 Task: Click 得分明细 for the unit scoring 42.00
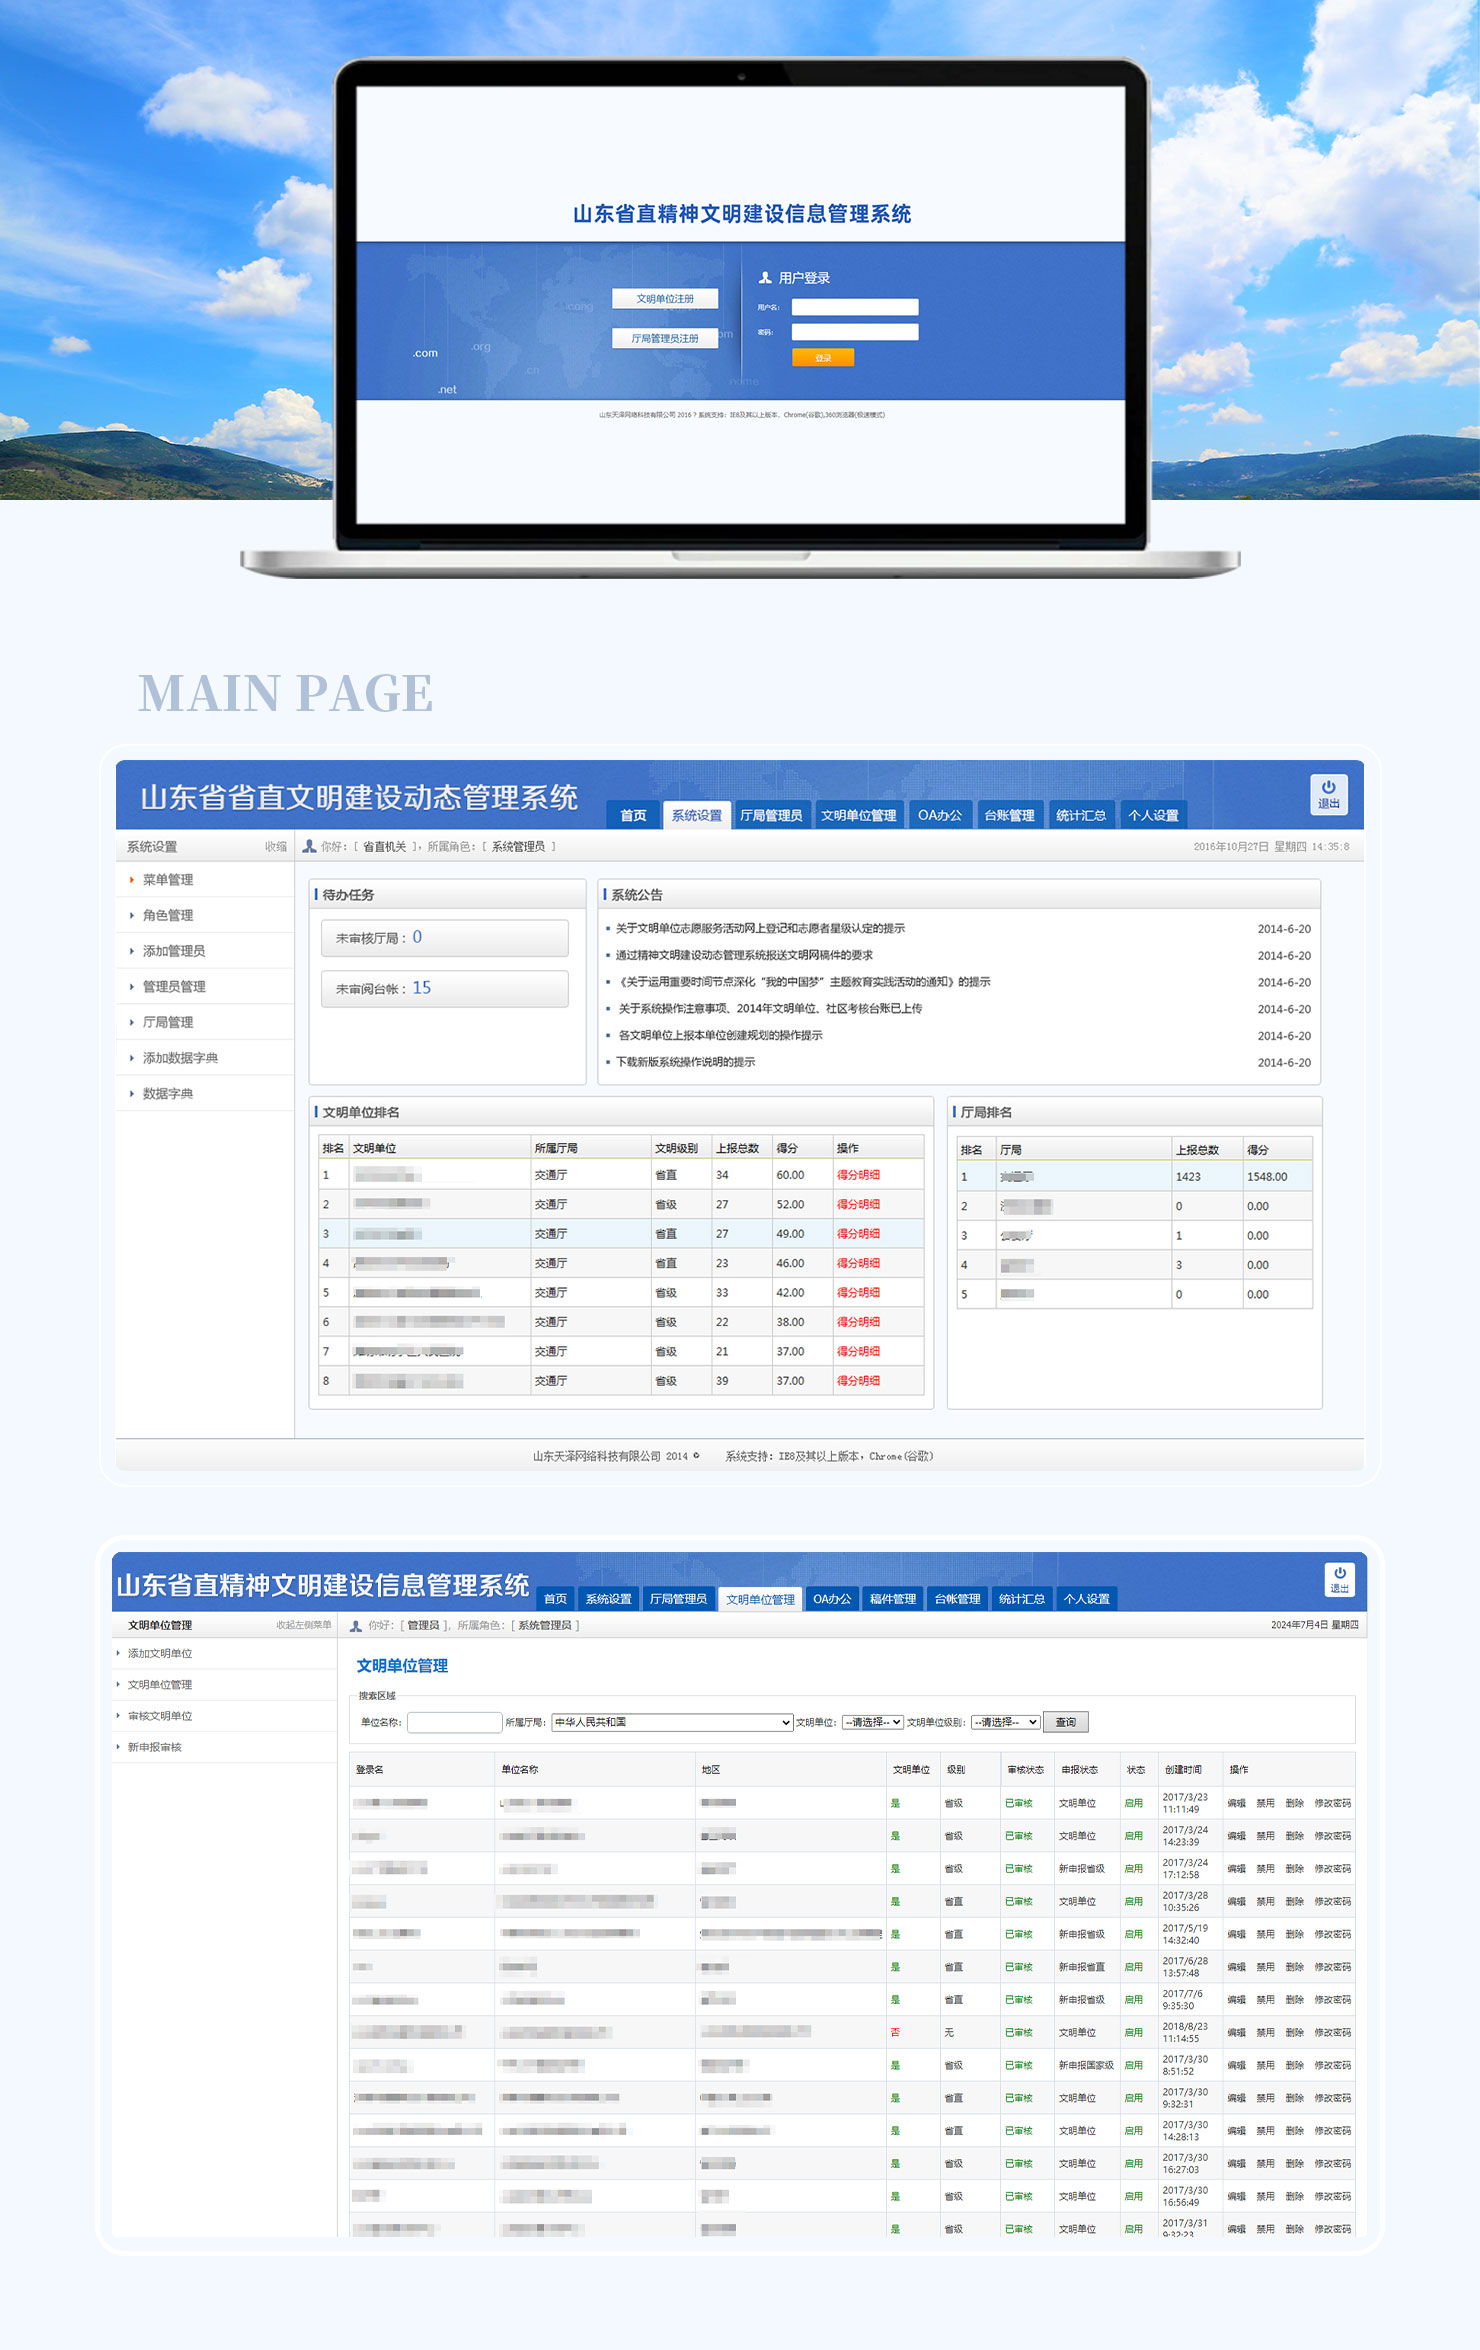coord(858,1293)
